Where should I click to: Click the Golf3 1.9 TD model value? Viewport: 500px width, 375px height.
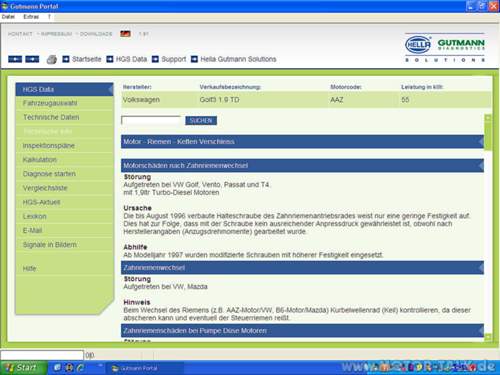click(x=220, y=100)
